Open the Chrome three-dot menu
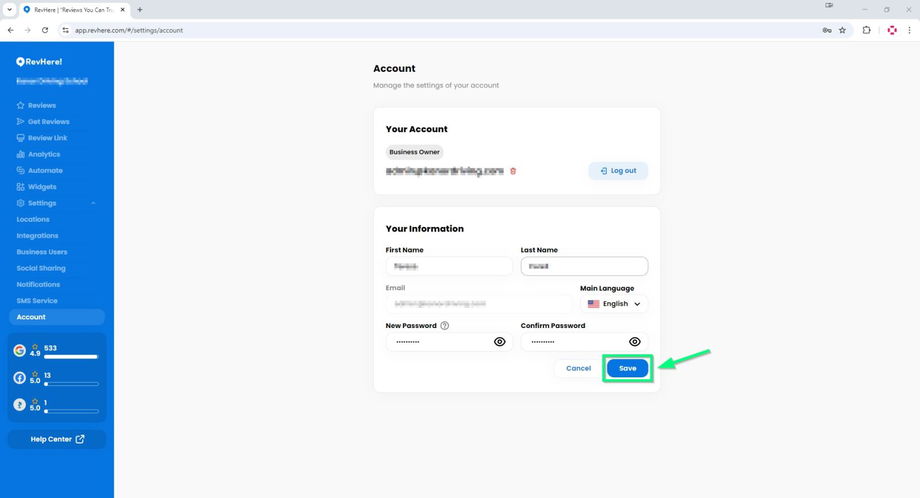Screen dimensions: 920x498 tap(909, 30)
